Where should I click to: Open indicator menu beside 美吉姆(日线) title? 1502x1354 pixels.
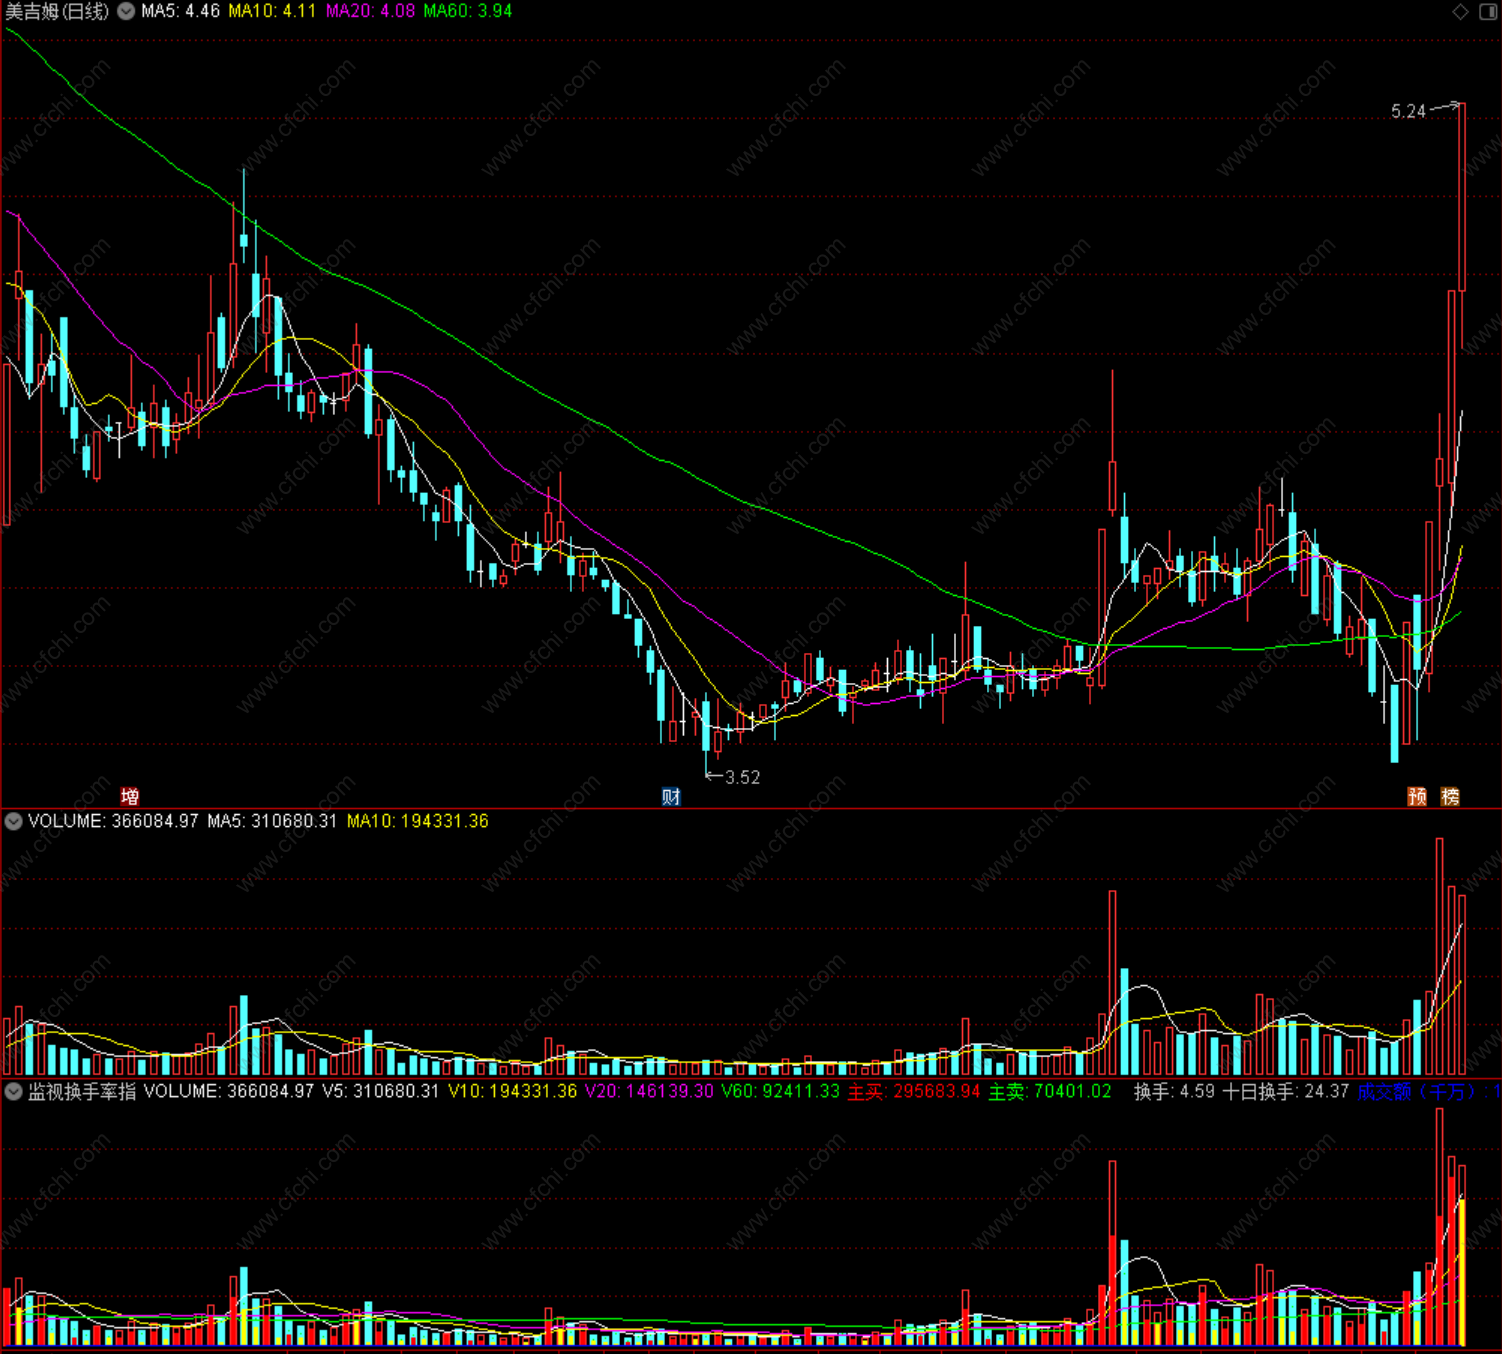coord(127,11)
